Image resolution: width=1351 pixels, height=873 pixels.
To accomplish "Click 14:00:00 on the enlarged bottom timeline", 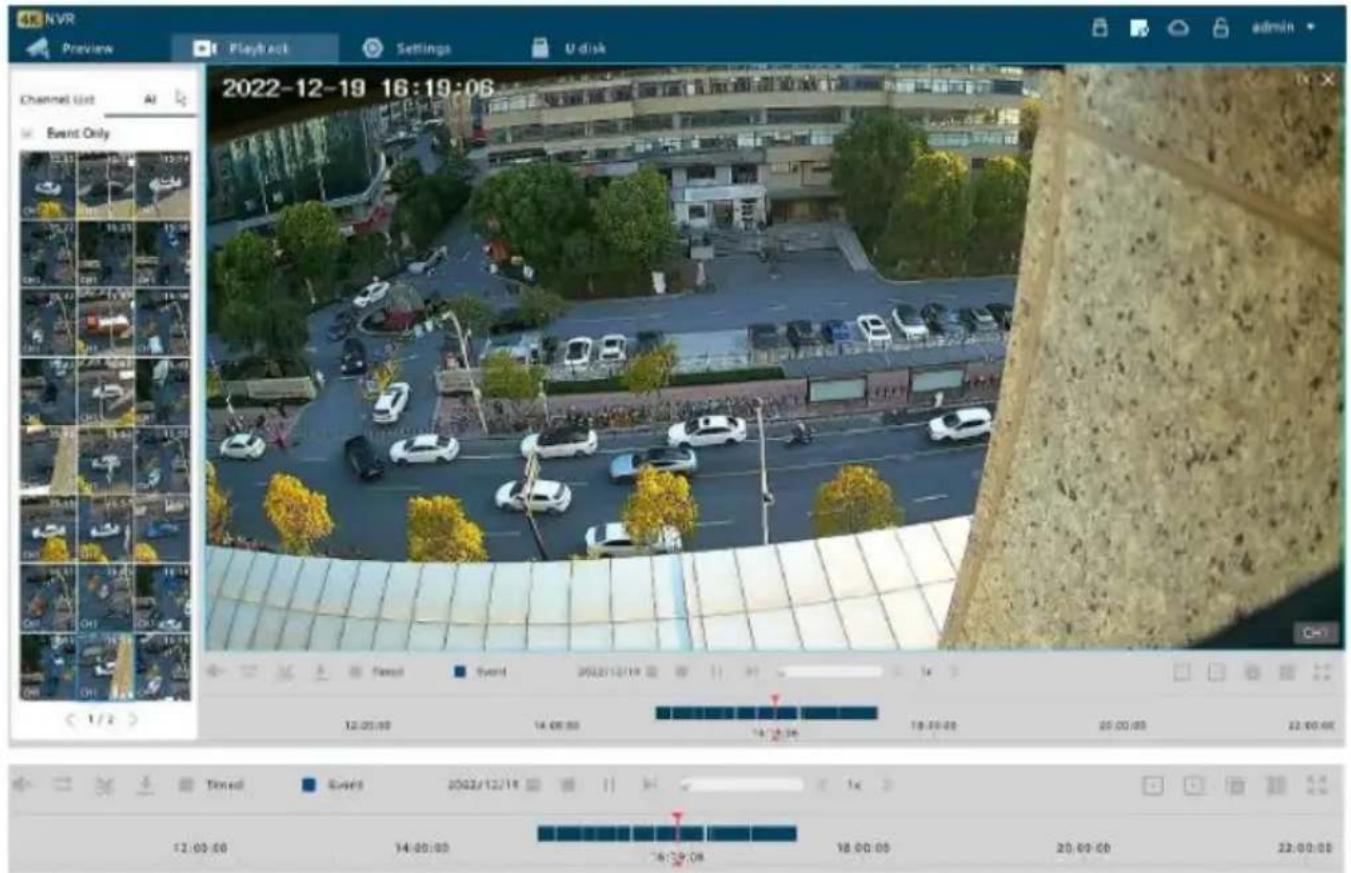I will tap(424, 848).
